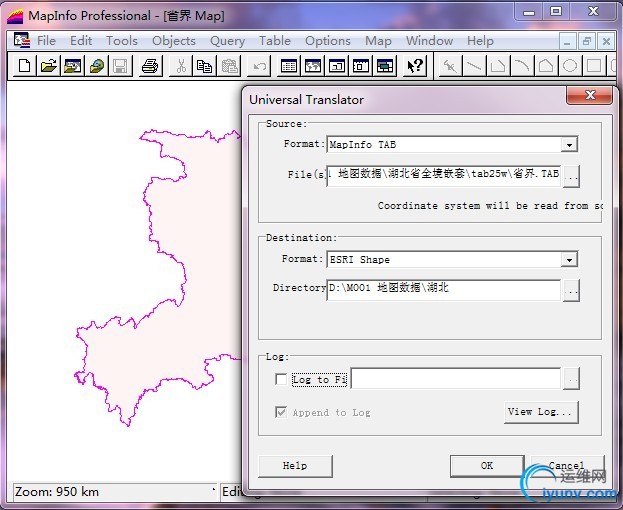Open the Objects menu

click(174, 41)
